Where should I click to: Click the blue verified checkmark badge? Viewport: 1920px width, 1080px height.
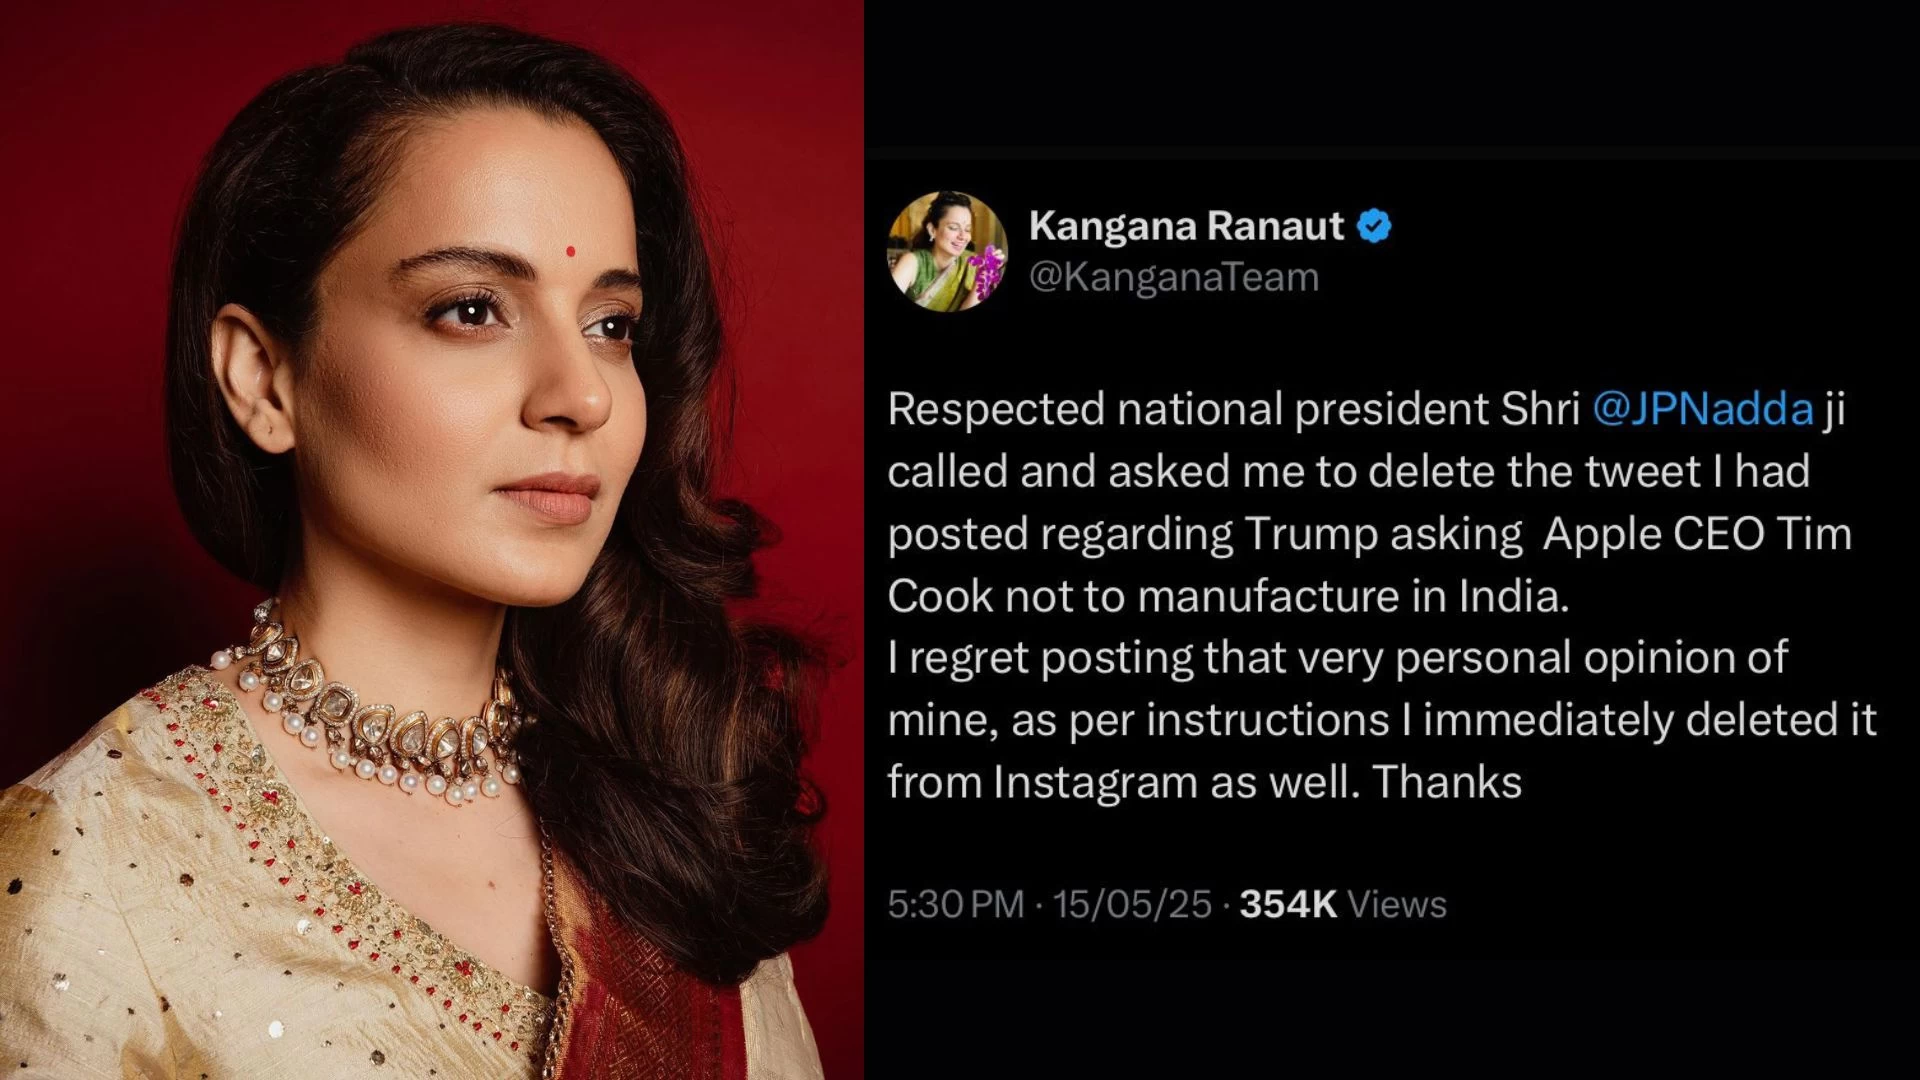(x=1374, y=227)
